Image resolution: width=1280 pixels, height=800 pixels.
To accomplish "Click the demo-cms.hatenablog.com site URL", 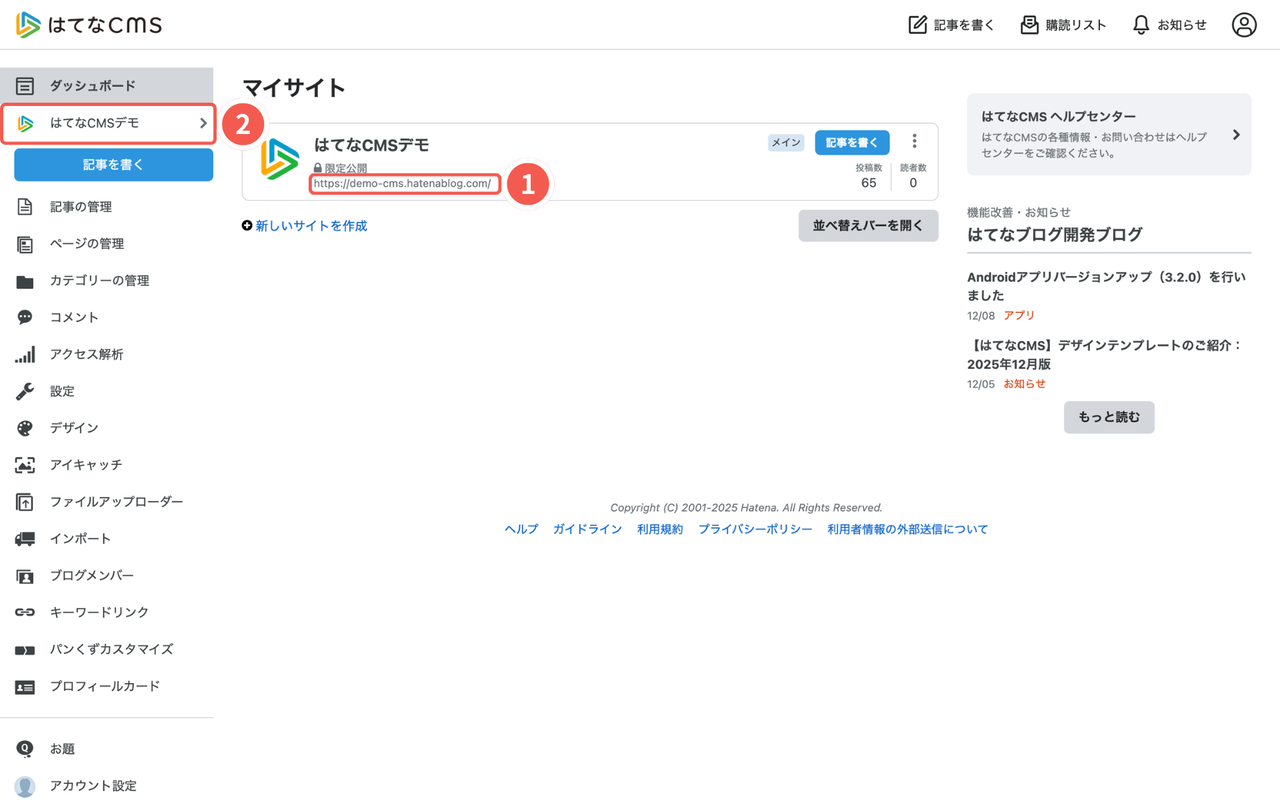I will click(x=404, y=183).
